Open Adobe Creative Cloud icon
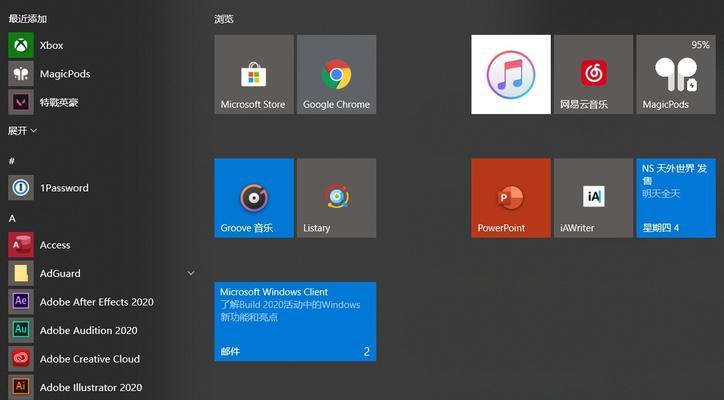Viewport: 724px width, 400px height. pos(21,359)
